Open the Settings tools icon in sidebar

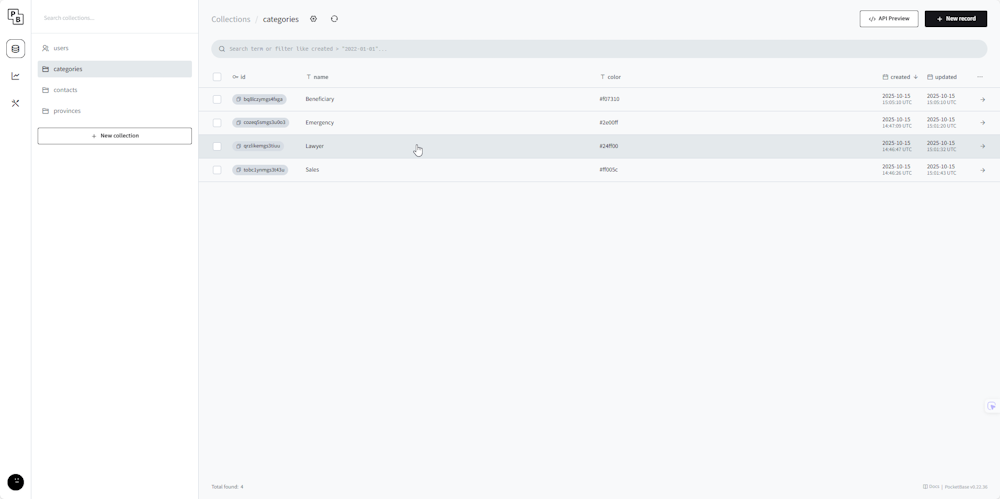coord(15,103)
